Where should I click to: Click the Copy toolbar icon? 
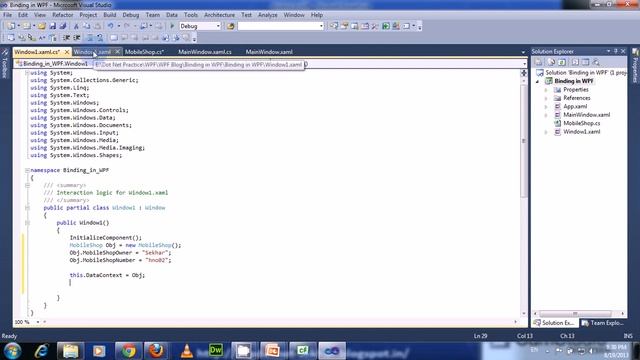pyautogui.click(x=87, y=26)
